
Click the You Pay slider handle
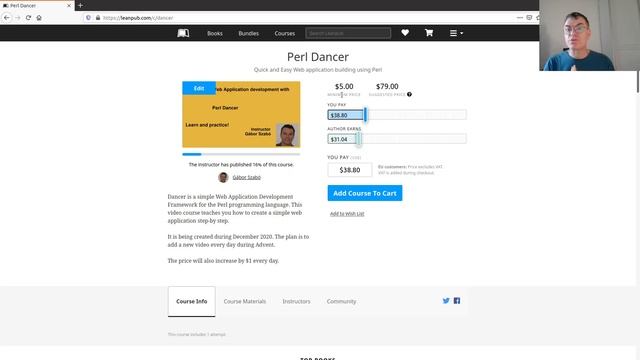pos(365,115)
